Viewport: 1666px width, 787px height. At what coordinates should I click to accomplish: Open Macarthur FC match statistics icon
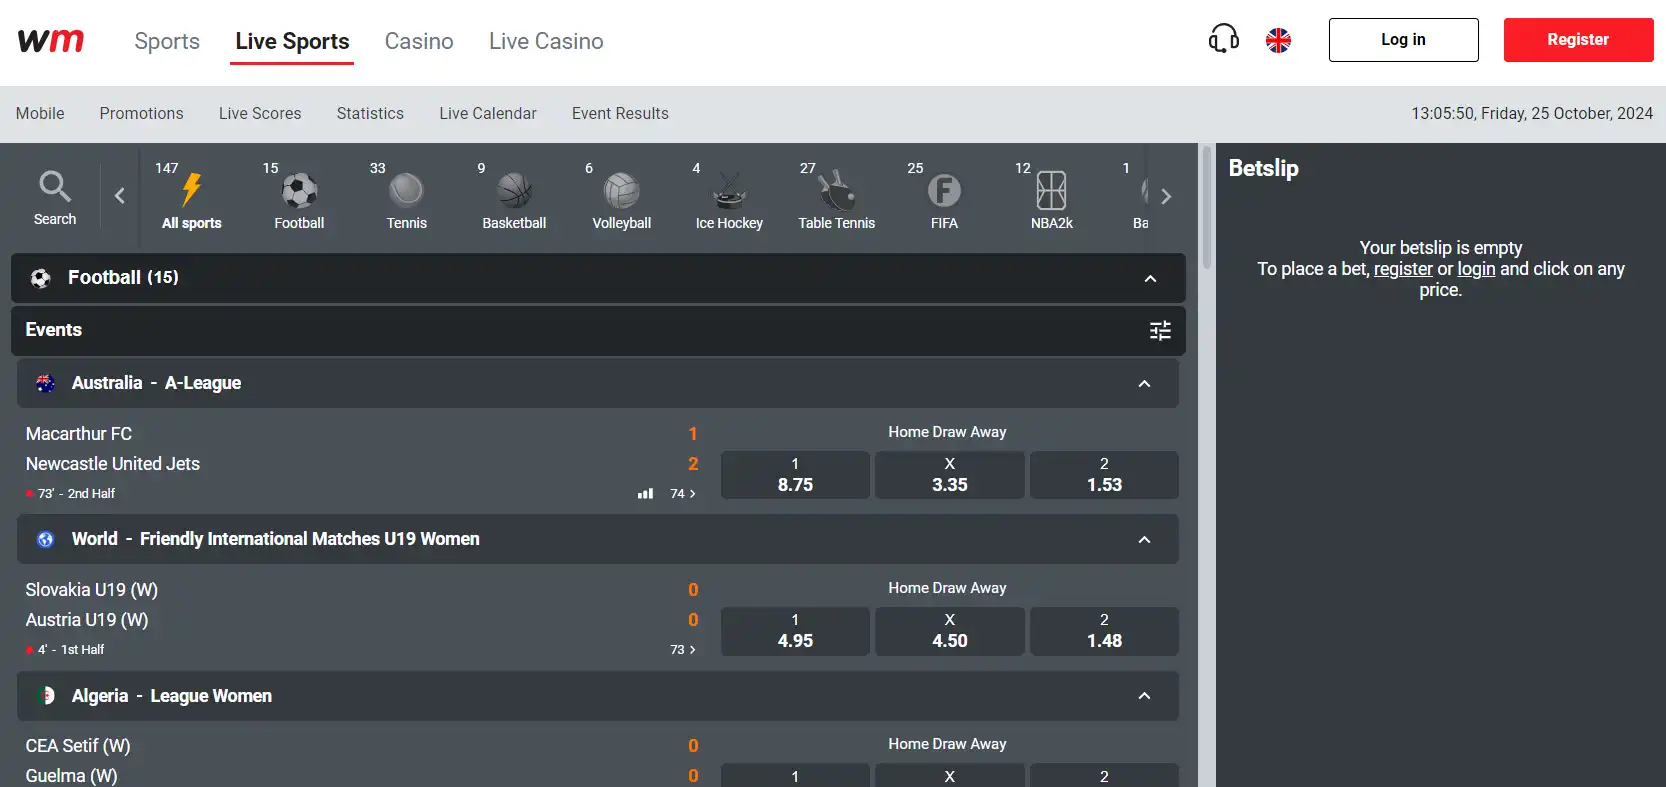646,494
